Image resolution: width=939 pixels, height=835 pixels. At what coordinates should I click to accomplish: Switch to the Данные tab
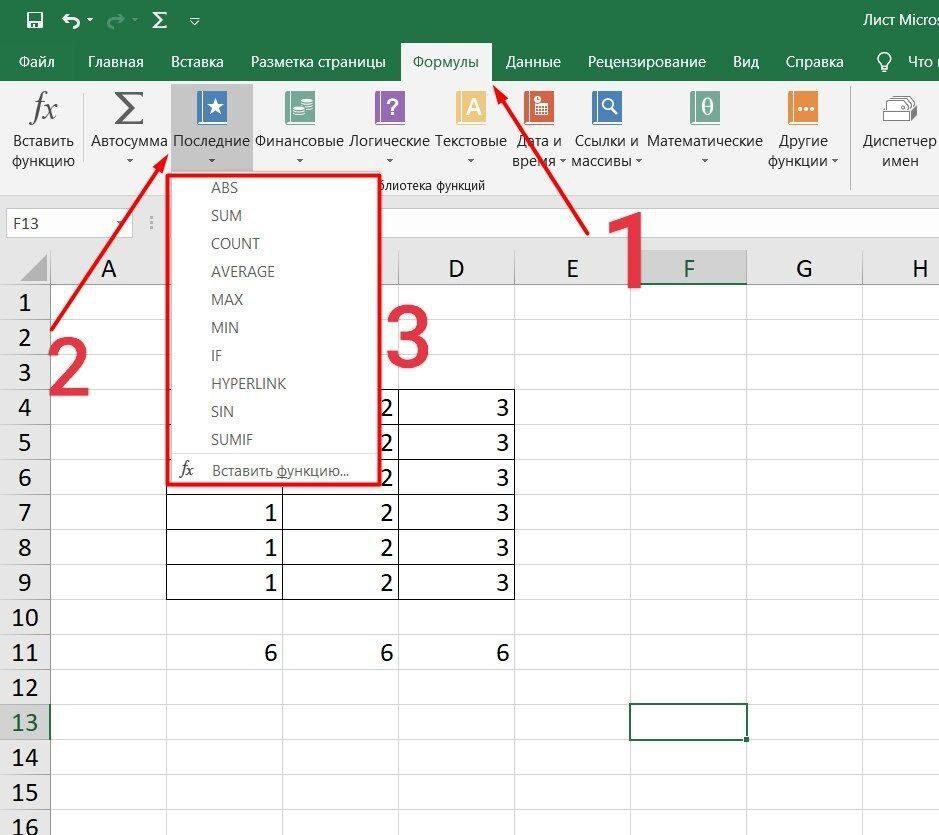click(x=533, y=62)
